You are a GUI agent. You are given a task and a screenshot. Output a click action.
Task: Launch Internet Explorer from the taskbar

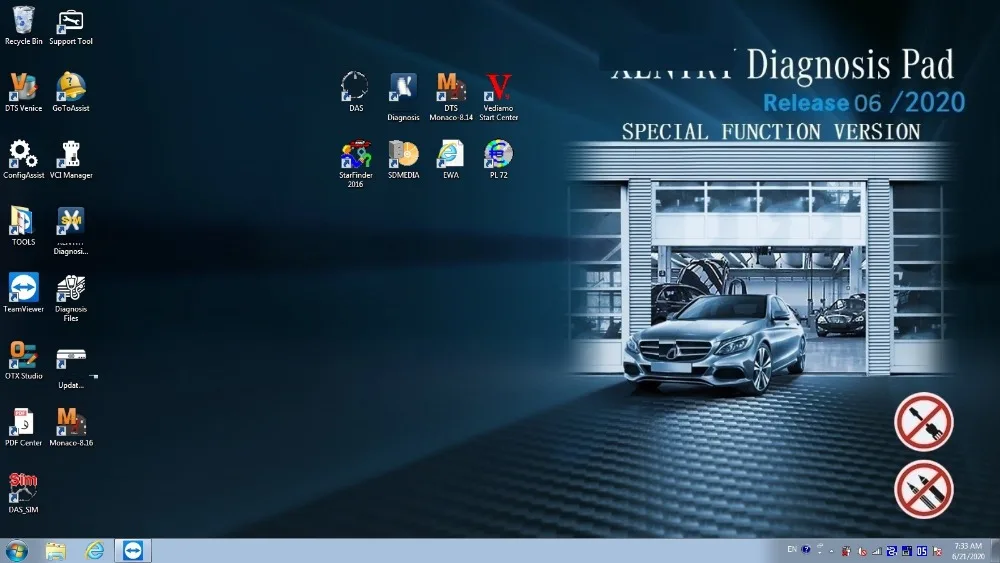point(94,551)
